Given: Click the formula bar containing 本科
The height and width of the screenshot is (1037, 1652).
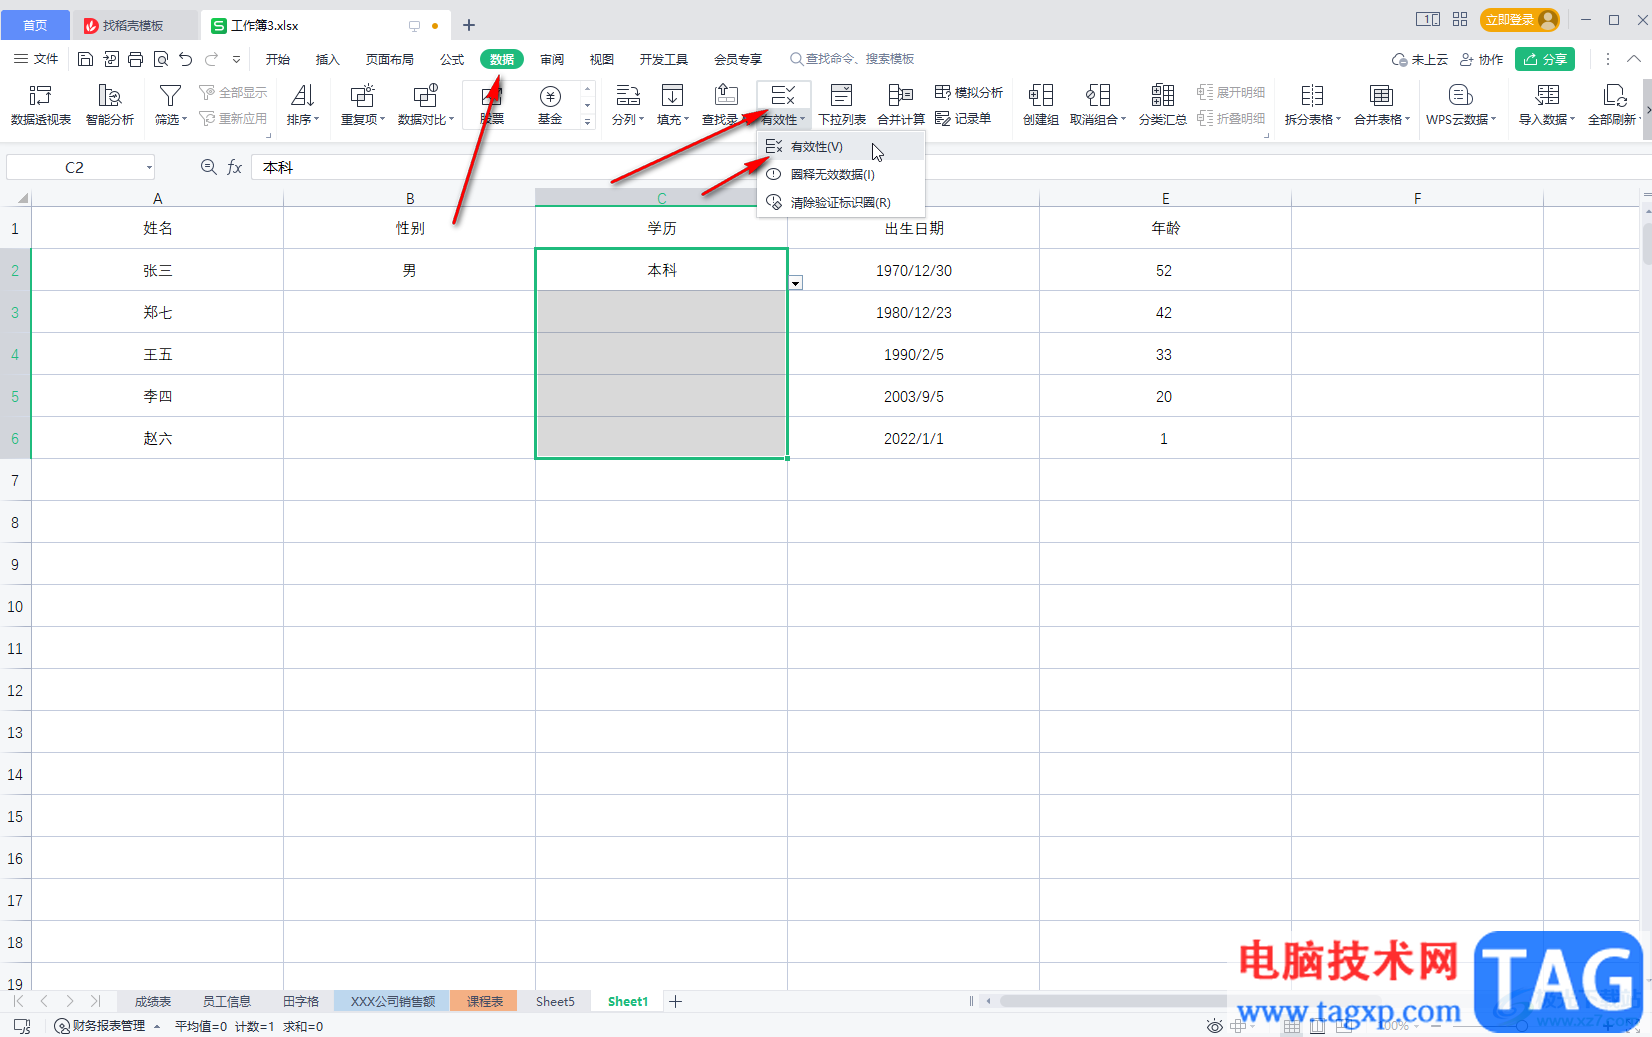Looking at the screenshot, I should click(x=945, y=167).
